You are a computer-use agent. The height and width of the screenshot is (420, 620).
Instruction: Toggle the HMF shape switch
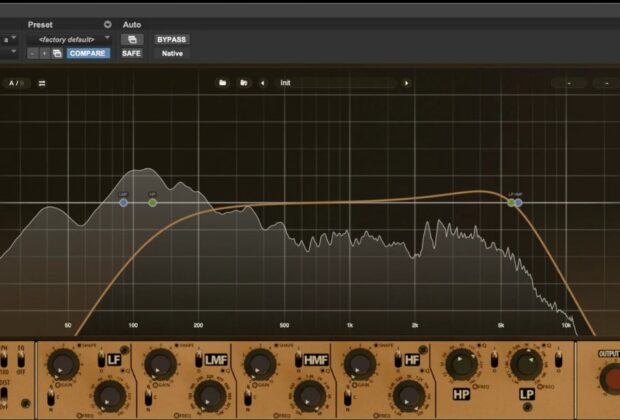pos(299,358)
